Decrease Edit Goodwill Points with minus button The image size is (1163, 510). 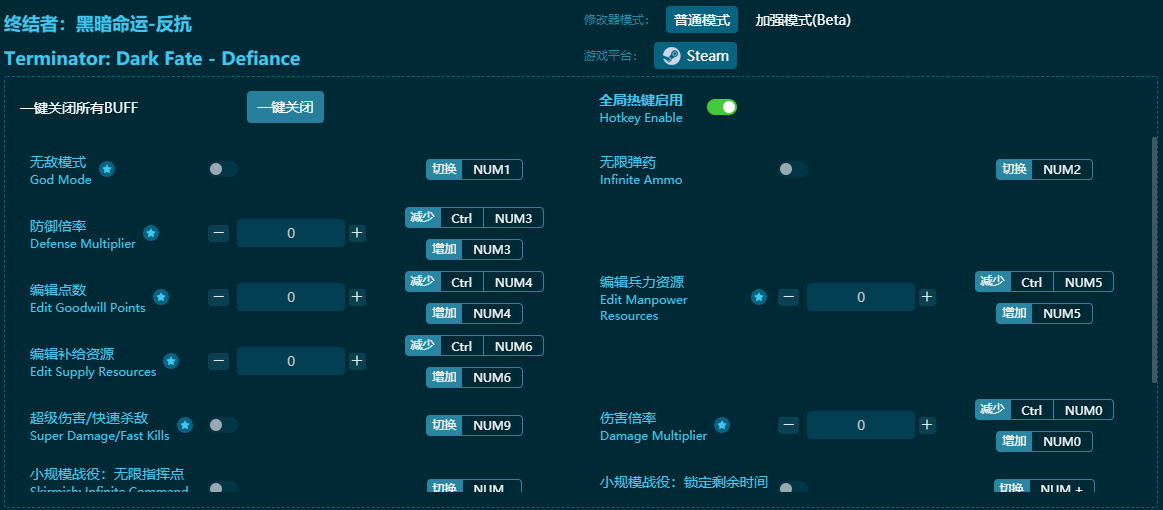pyautogui.click(x=219, y=297)
